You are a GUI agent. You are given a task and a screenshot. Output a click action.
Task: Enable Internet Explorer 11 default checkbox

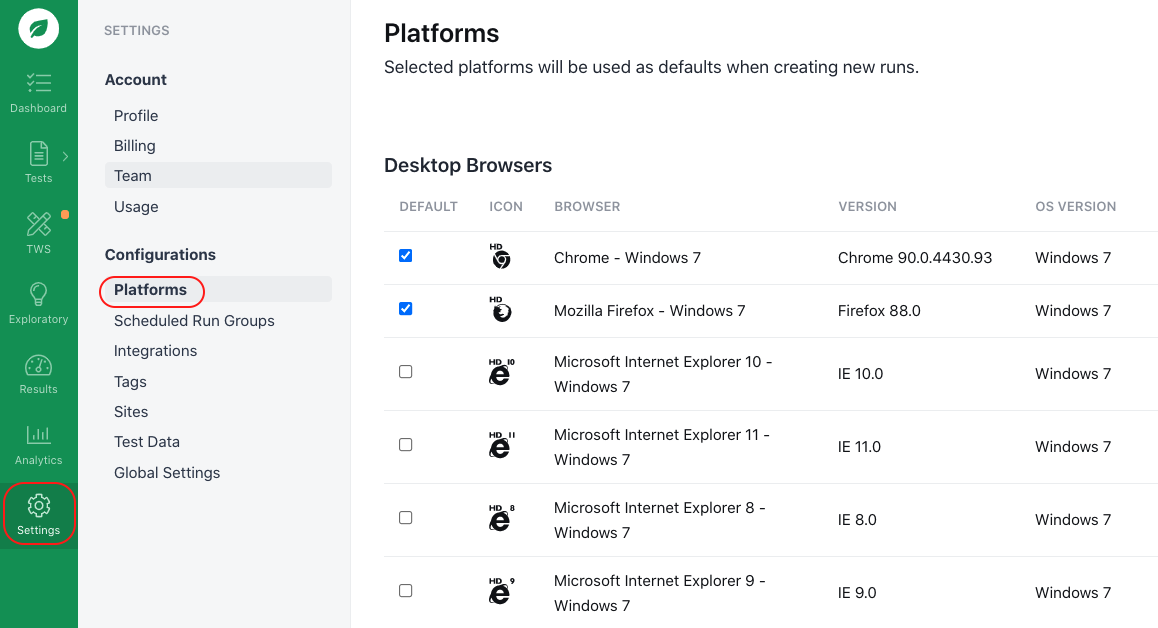coord(405,445)
